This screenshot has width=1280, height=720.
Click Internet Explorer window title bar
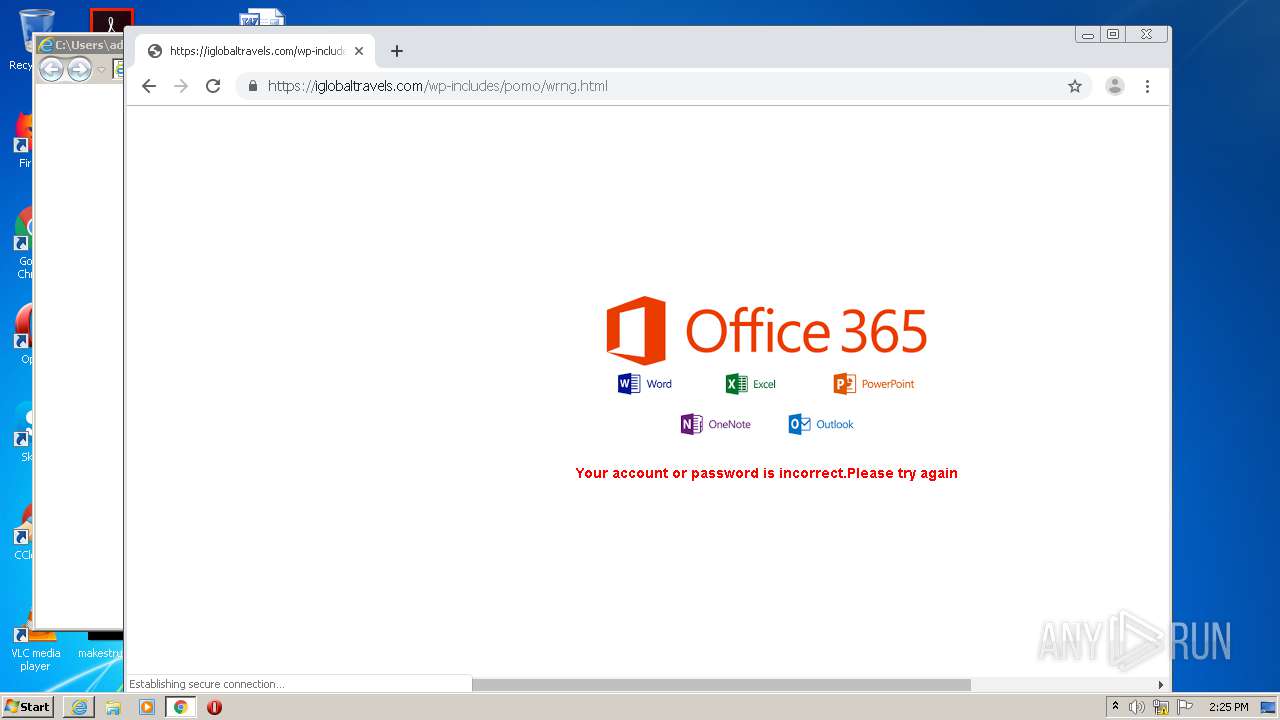[79, 45]
